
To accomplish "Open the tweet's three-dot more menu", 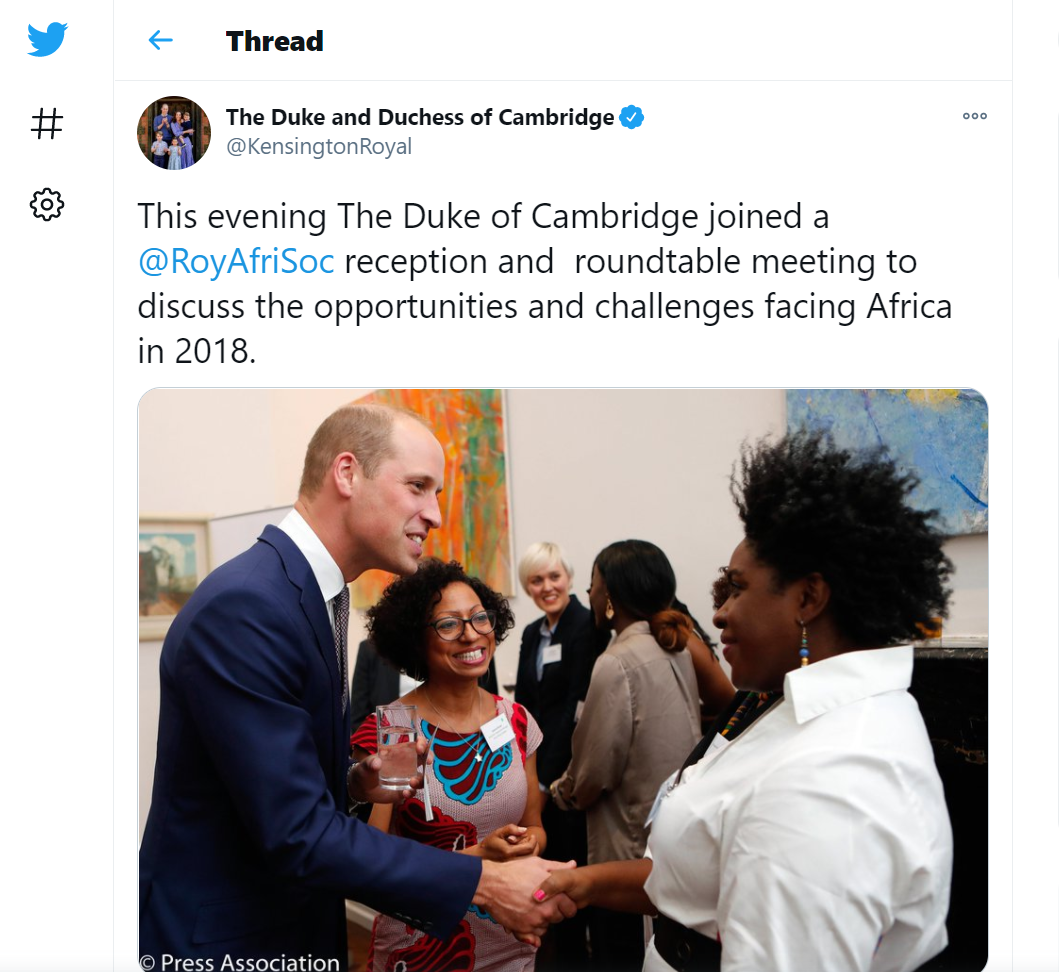I will [x=975, y=116].
